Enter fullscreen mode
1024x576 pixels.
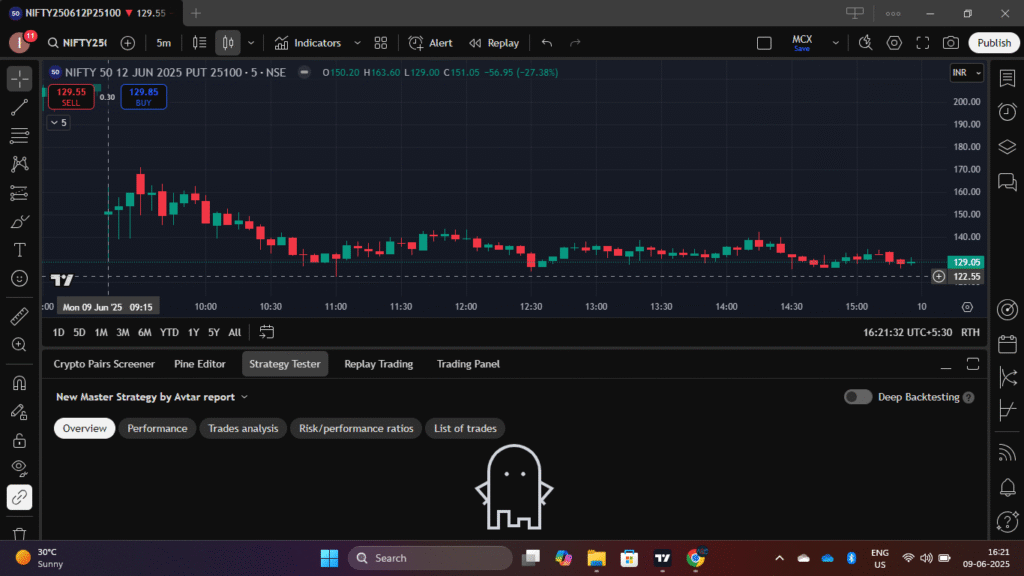tap(923, 43)
